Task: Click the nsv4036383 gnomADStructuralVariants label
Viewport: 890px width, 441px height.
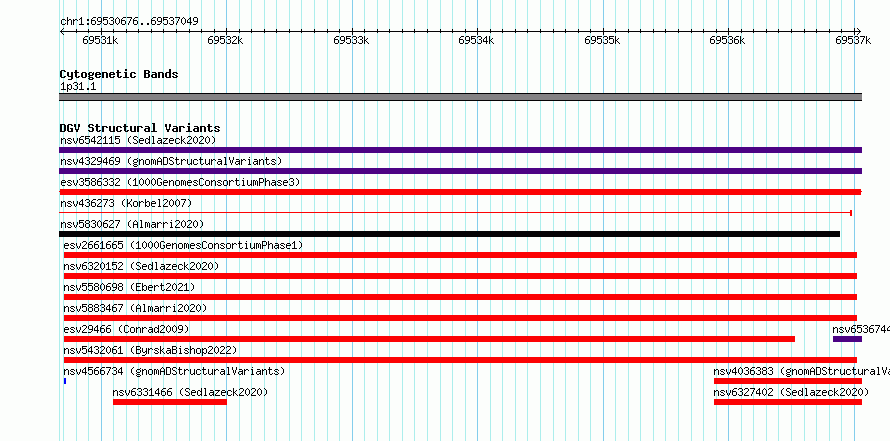Action: [801, 371]
